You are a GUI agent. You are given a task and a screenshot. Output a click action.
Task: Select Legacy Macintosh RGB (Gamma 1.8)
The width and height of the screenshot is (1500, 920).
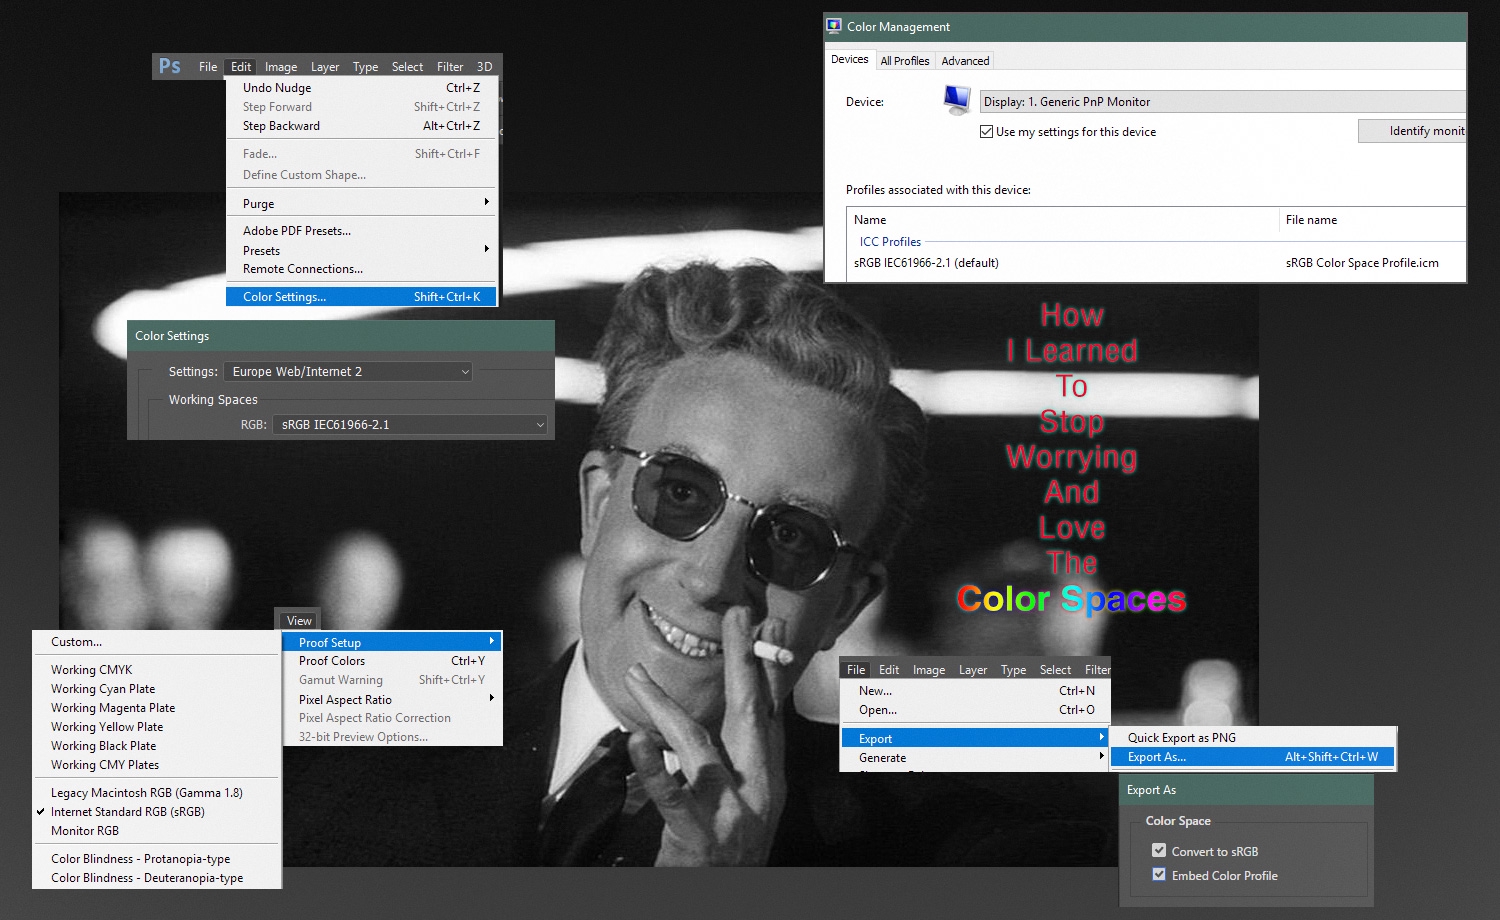157,793
